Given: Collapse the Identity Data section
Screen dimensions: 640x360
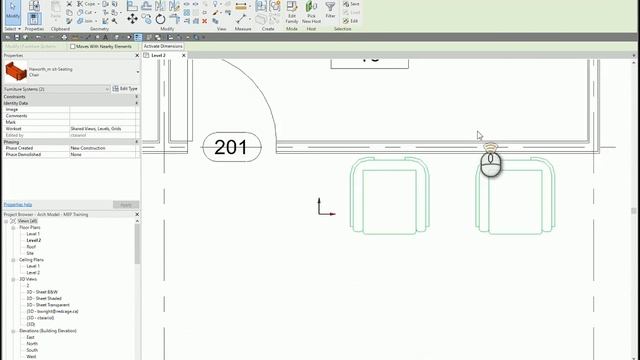Looking at the screenshot, I should click(x=137, y=103).
